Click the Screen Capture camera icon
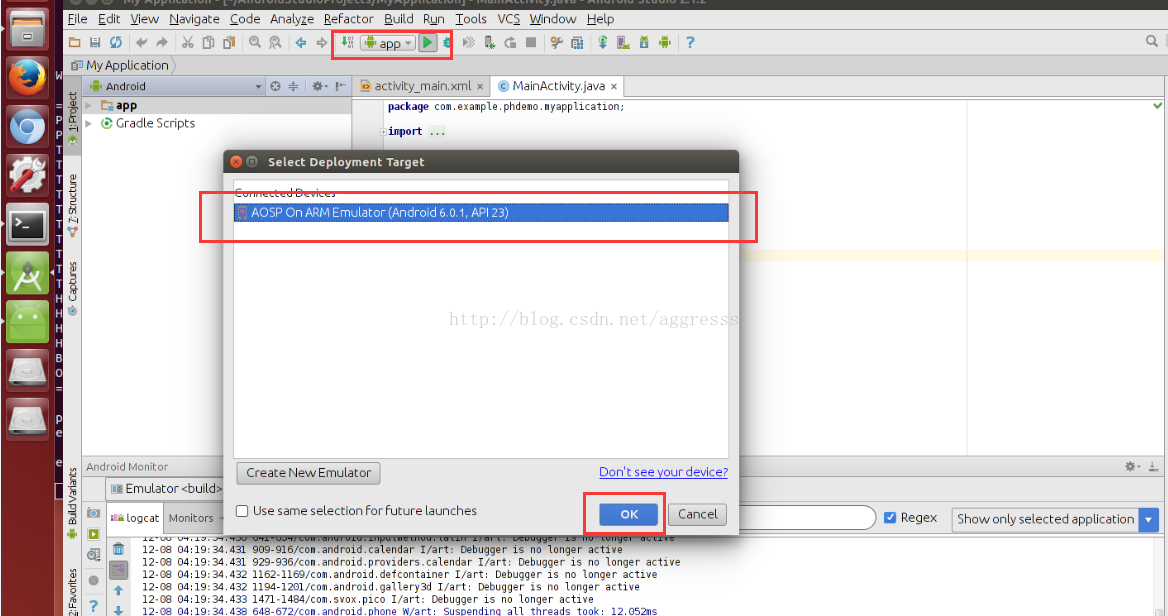 click(93, 513)
